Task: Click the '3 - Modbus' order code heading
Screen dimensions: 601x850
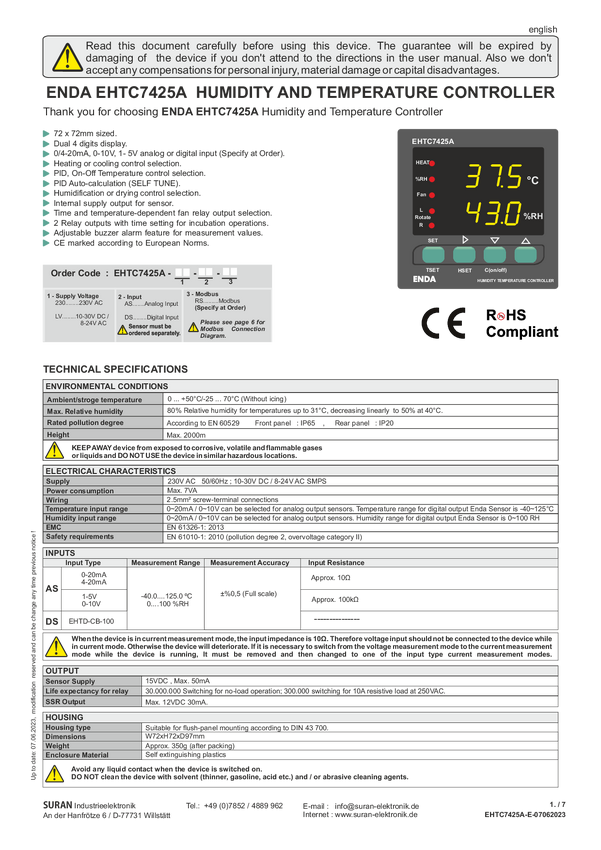Action: pos(202,294)
